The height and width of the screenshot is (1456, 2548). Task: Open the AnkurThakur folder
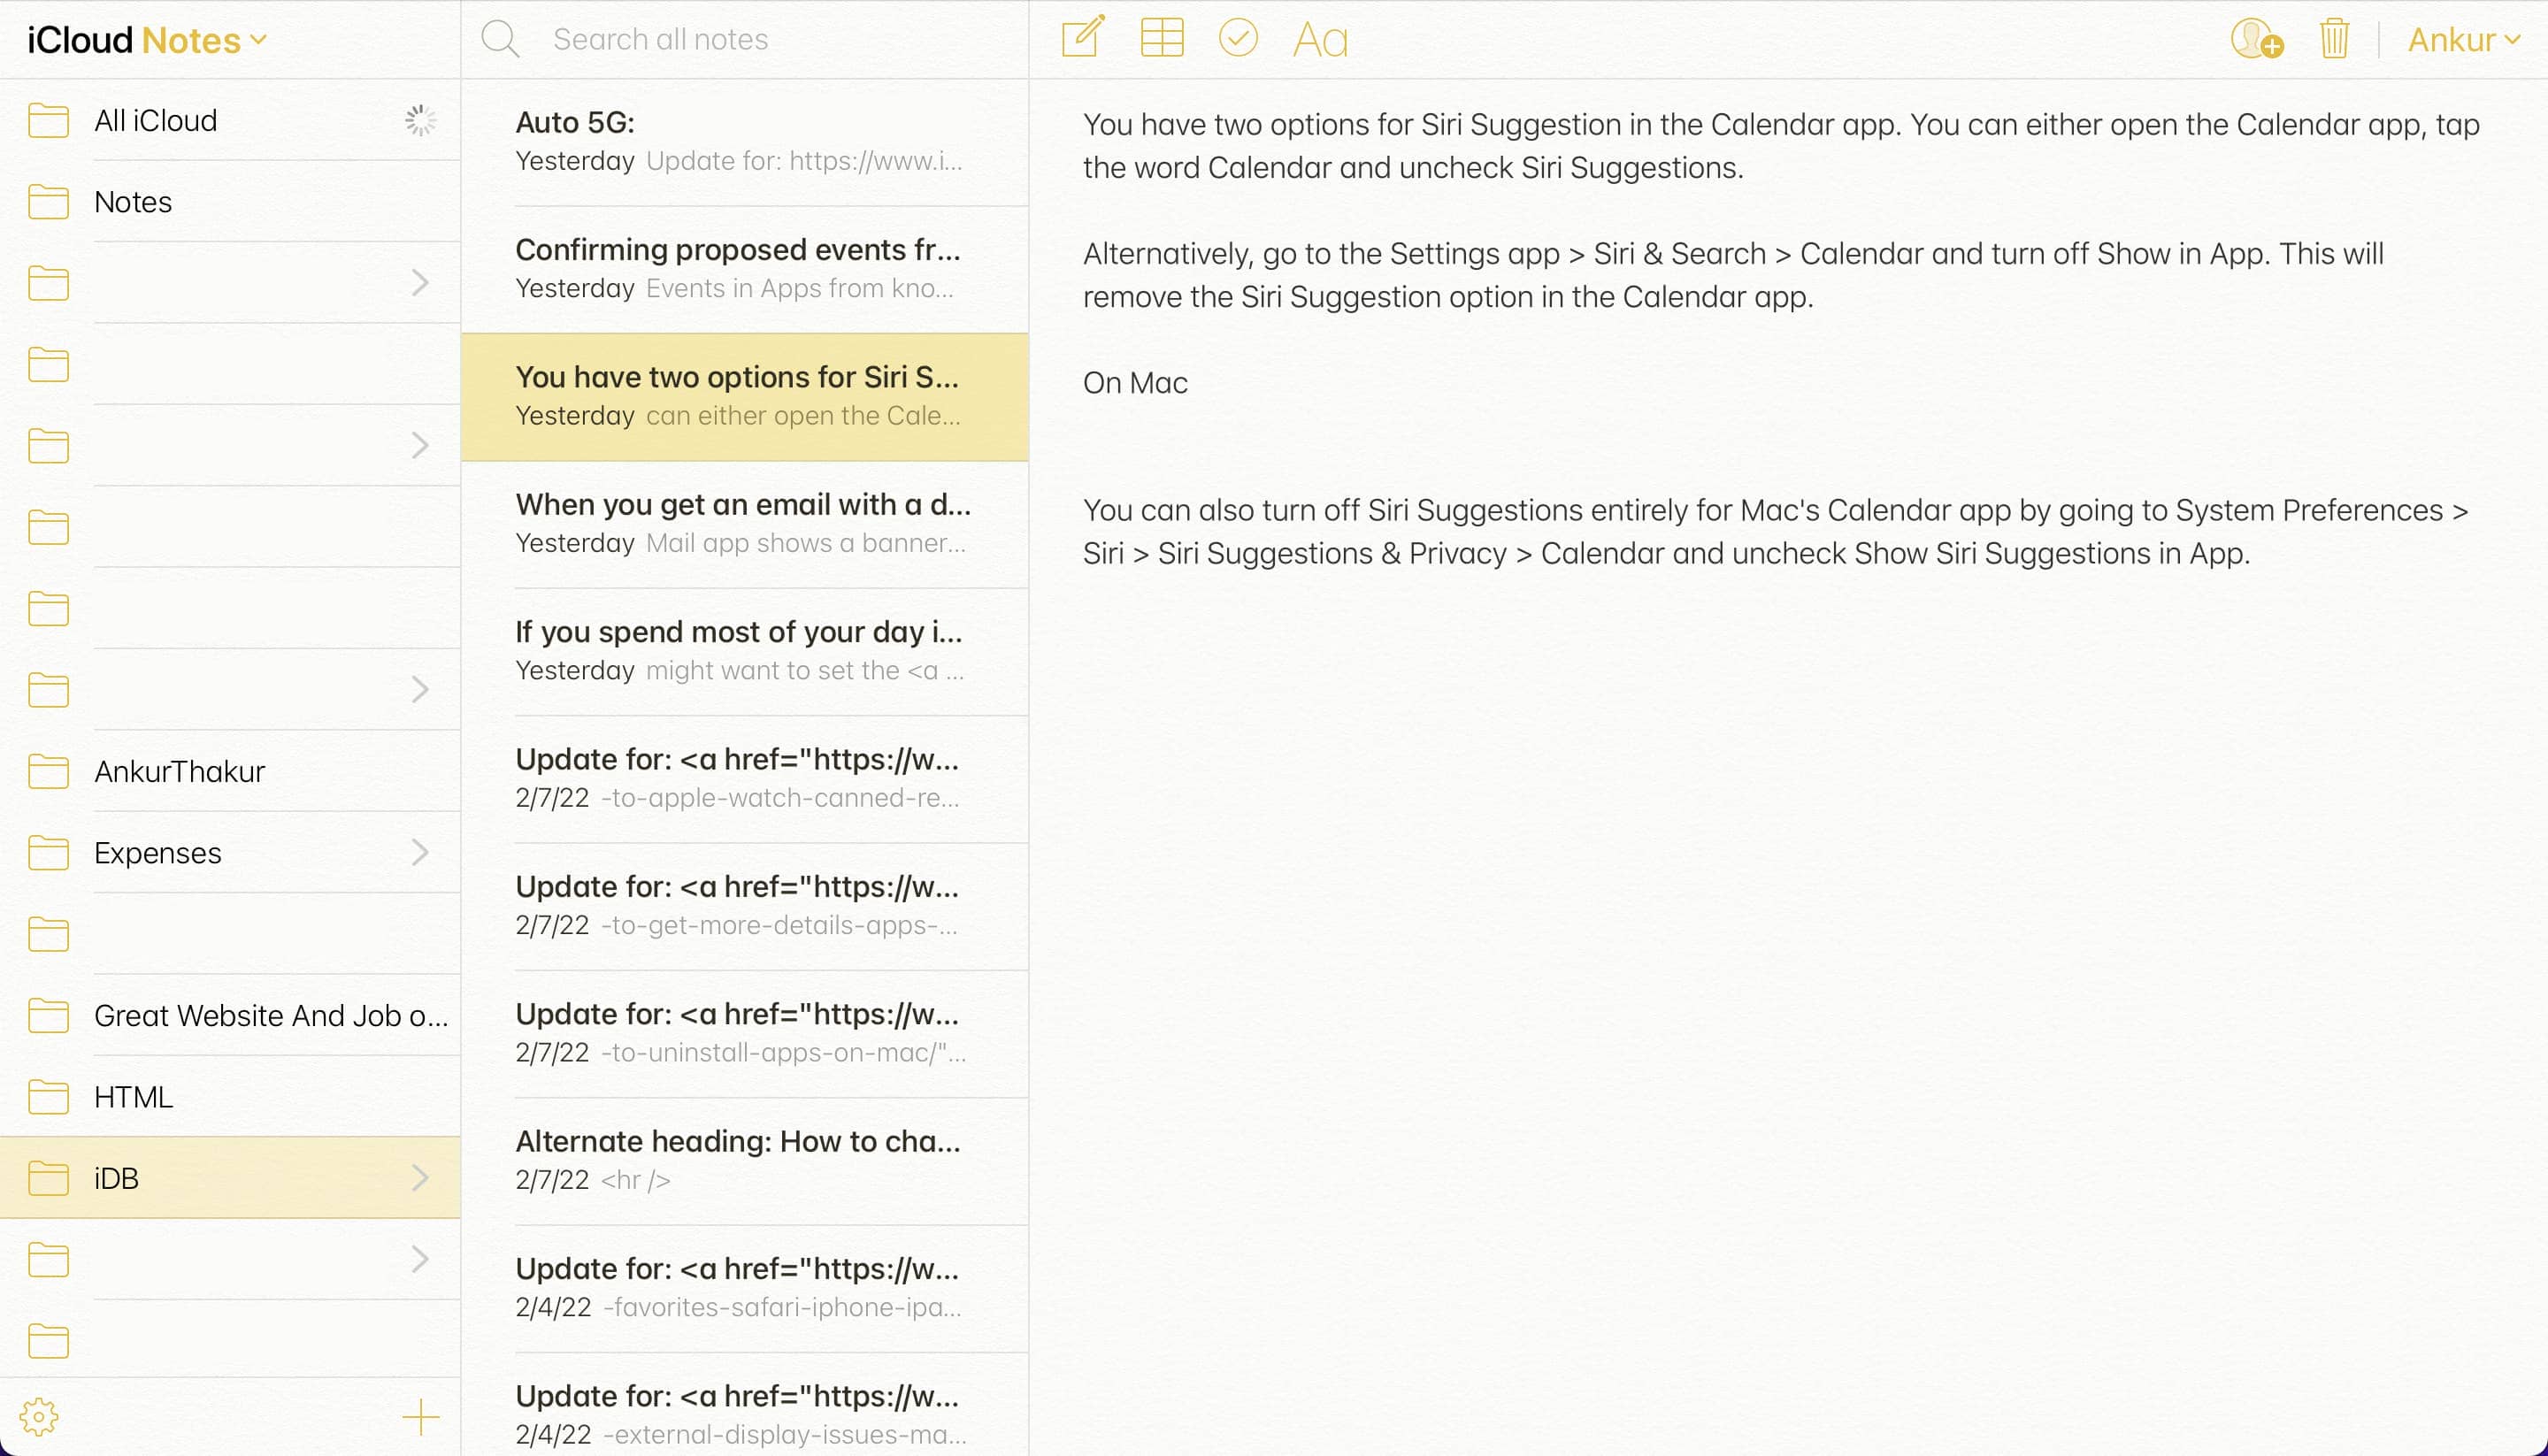tap(180, 771)
